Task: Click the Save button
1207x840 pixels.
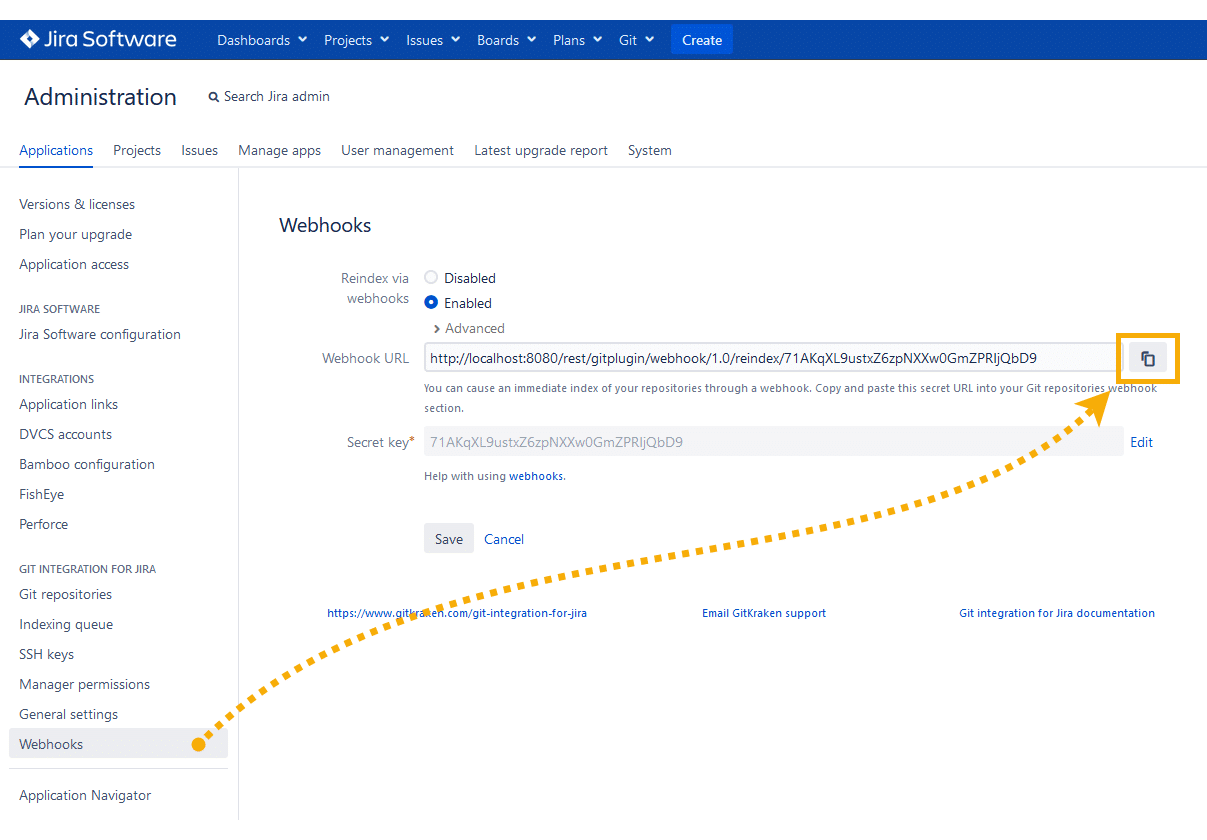Action: pos(449,538)
